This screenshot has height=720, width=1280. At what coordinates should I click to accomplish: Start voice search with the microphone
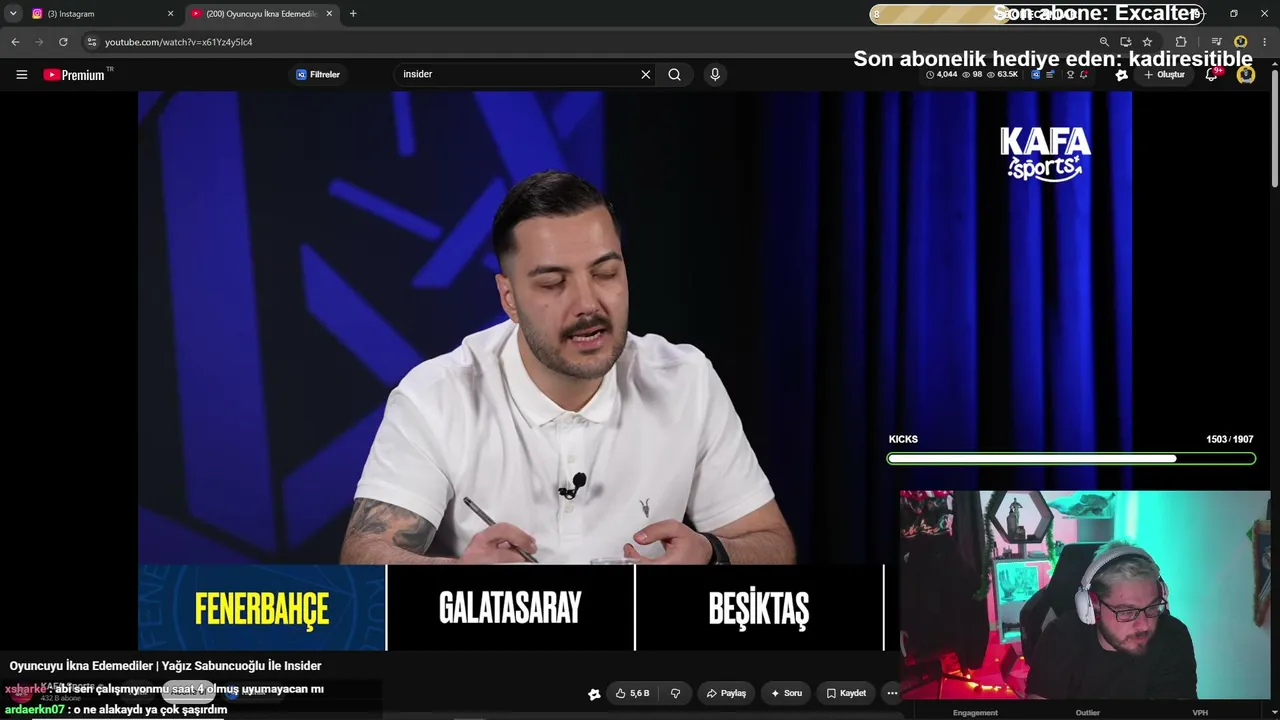pyautogui.click(x=715, y=74)
